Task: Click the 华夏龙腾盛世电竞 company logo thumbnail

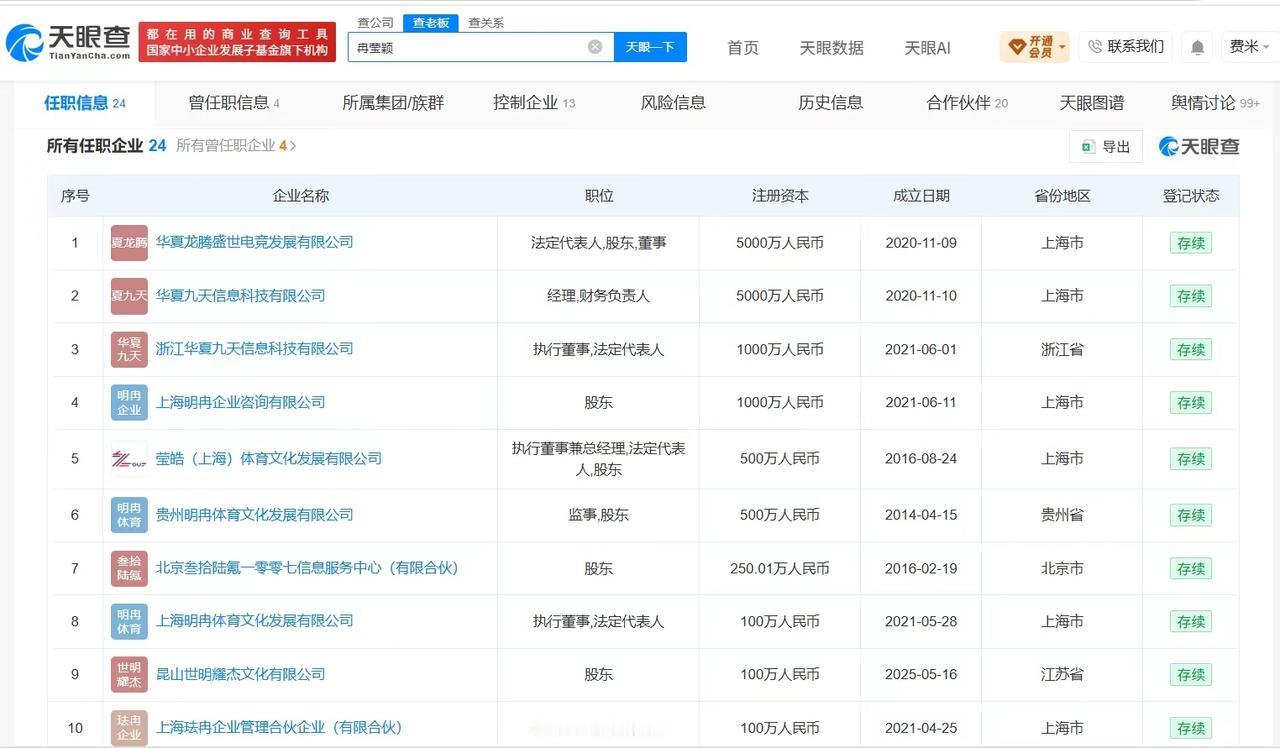Action: (129, 243)
